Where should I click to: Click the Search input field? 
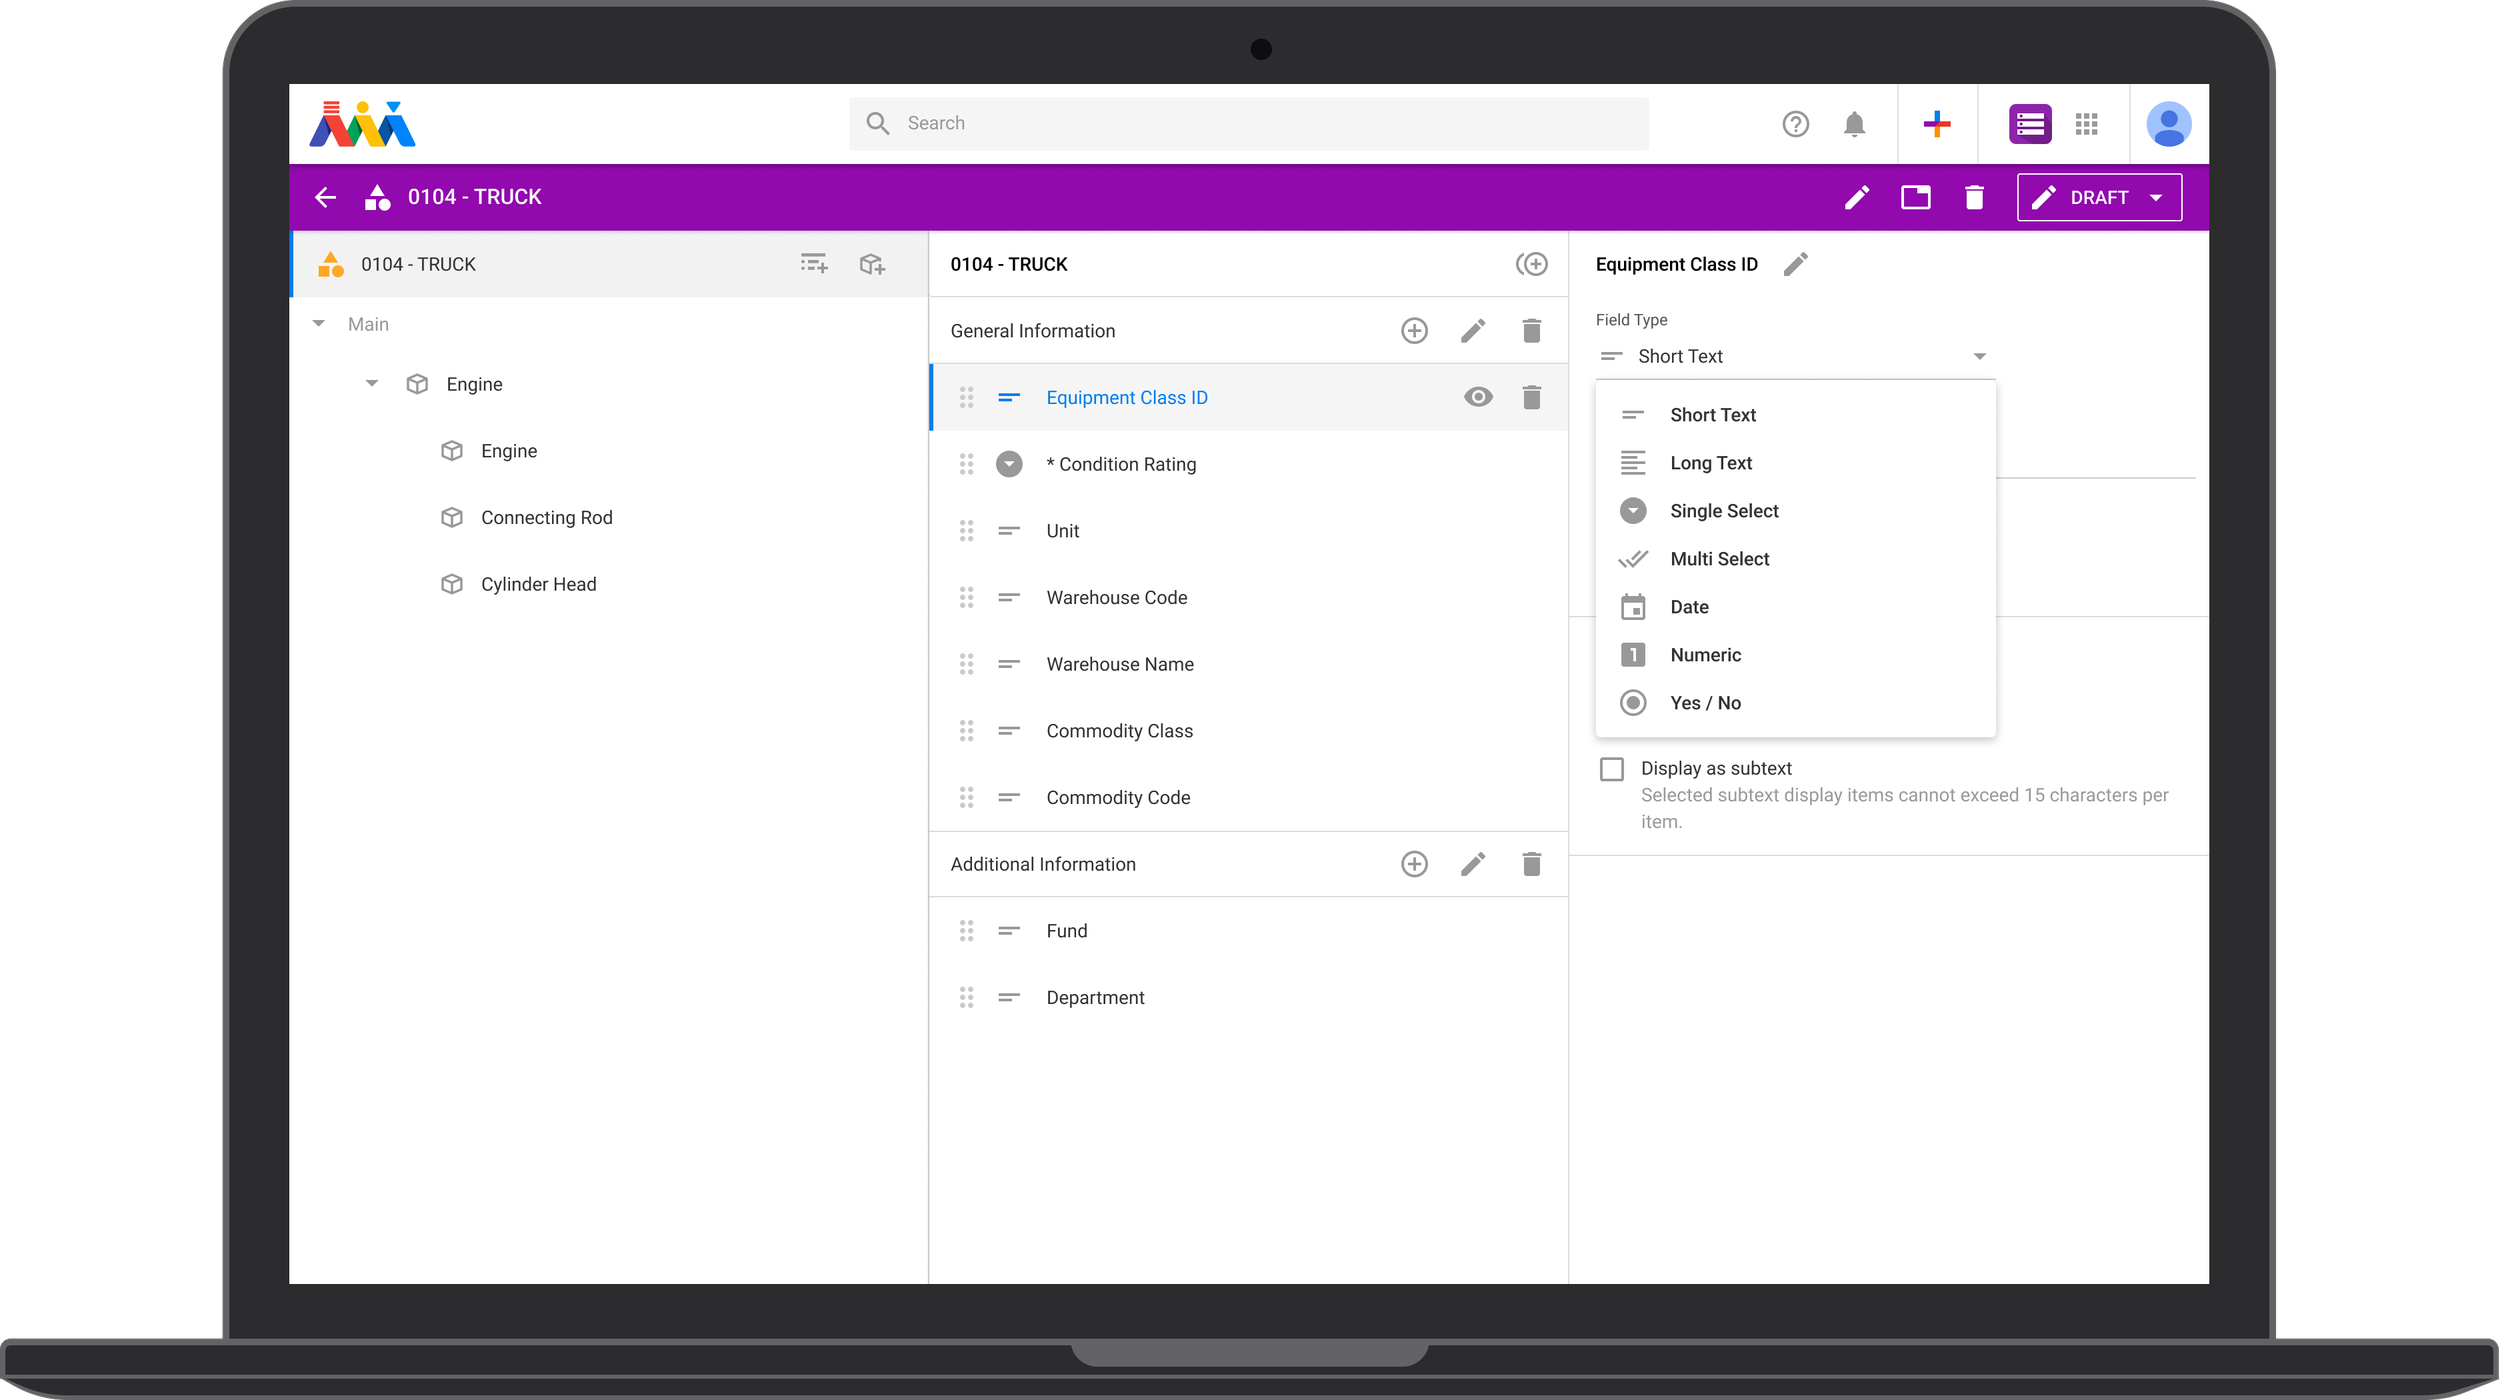[x=1250, y=124]
